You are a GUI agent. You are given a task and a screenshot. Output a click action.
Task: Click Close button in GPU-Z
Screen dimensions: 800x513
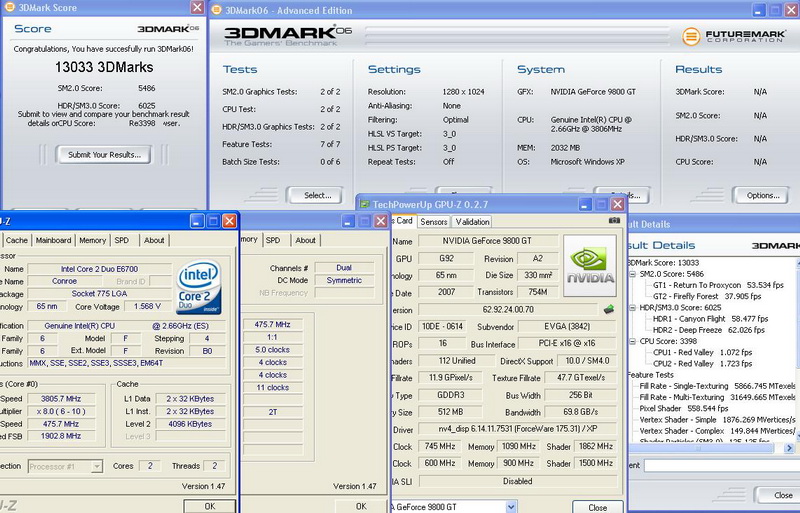coord(597,507)
